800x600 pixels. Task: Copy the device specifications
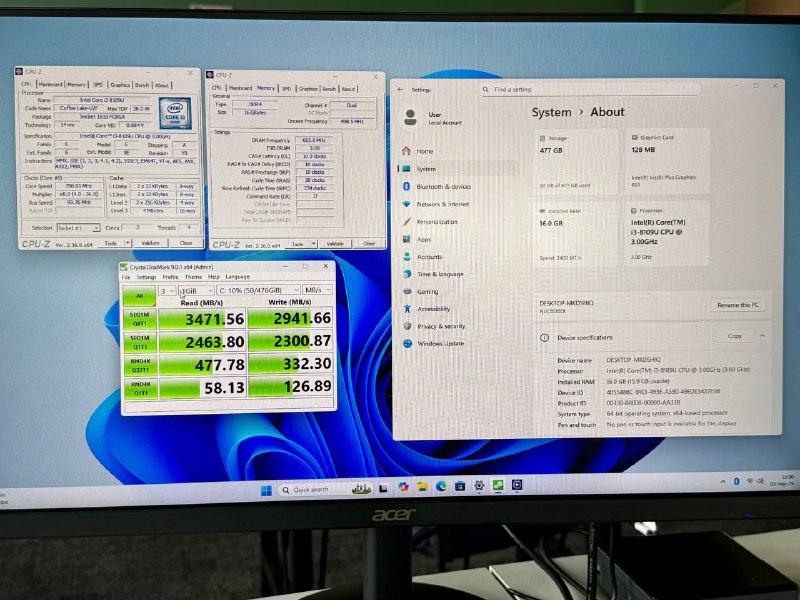tap(735, 336)
